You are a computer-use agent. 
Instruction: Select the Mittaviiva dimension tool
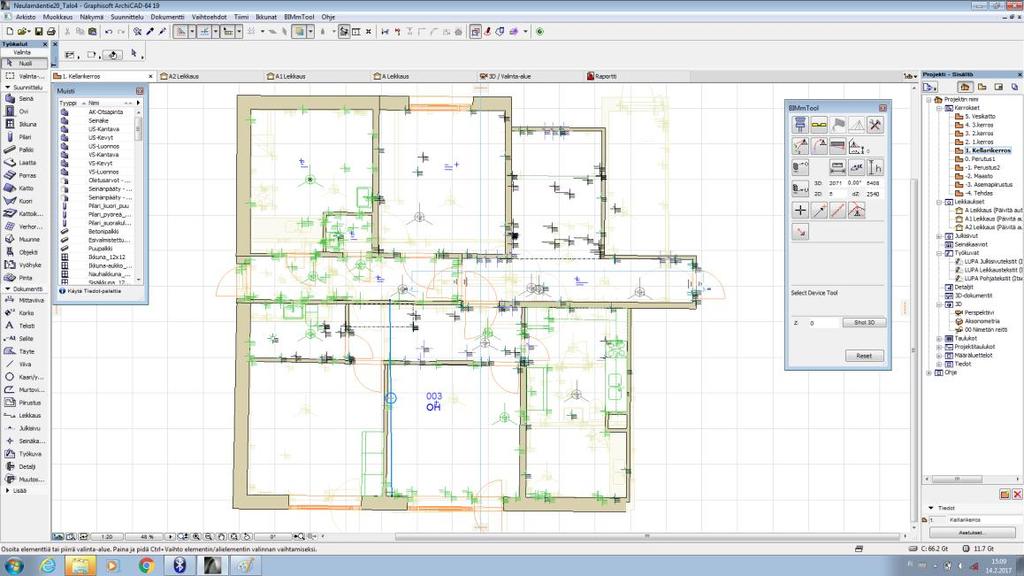(x=24, y=300)
